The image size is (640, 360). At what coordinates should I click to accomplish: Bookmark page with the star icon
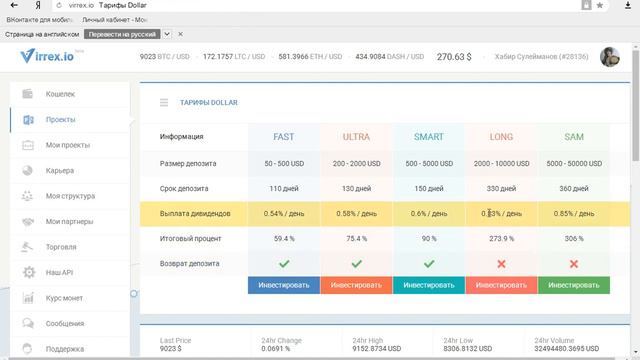coord(600,5)
